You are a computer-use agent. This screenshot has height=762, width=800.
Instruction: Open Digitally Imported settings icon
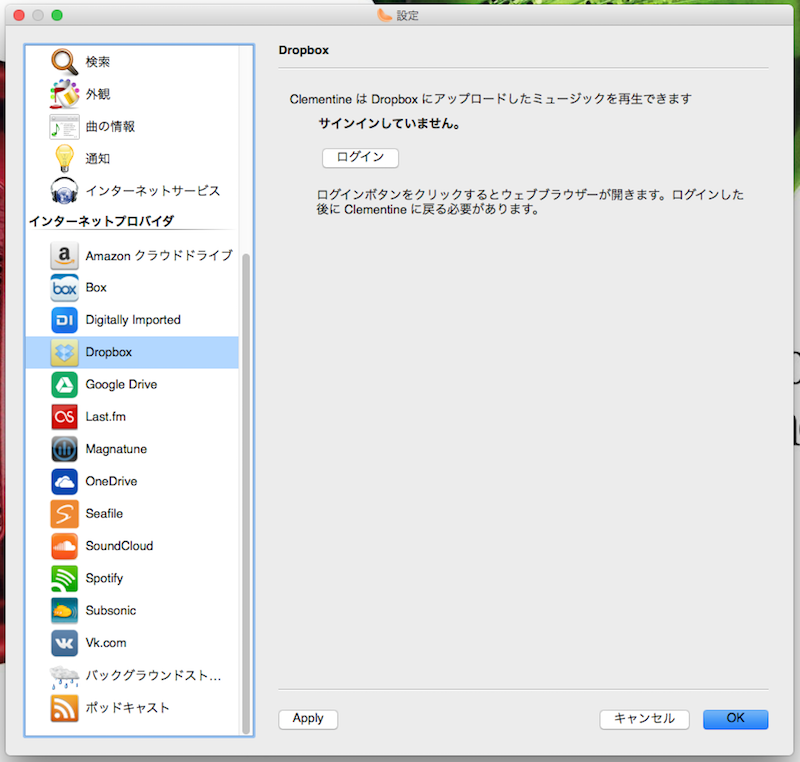pos(64,320)
